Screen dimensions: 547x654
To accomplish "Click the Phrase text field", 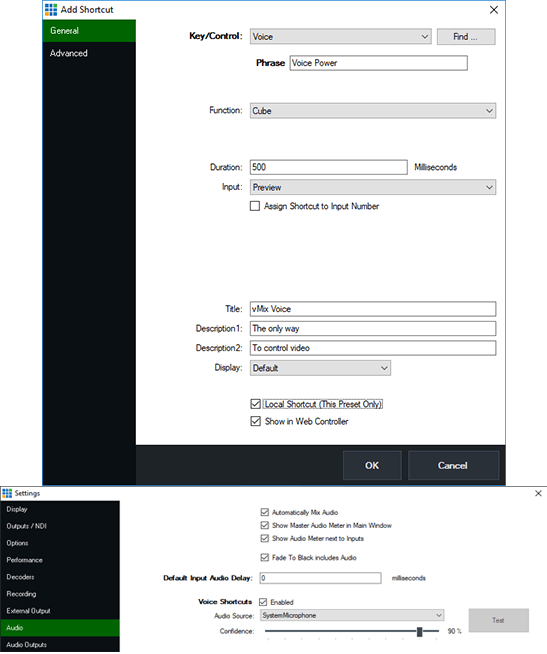I will click(378, 63).
